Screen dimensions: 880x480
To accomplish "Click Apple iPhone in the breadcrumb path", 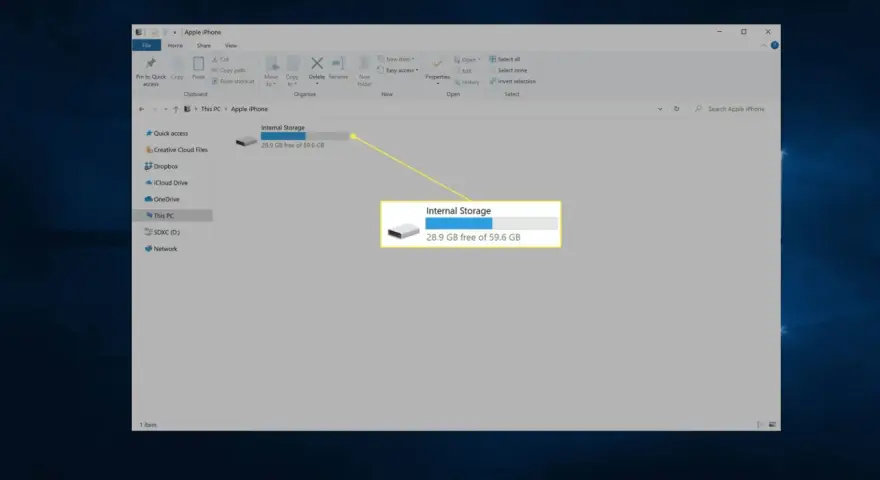I will pyautogui.click(x=249, y=109).
